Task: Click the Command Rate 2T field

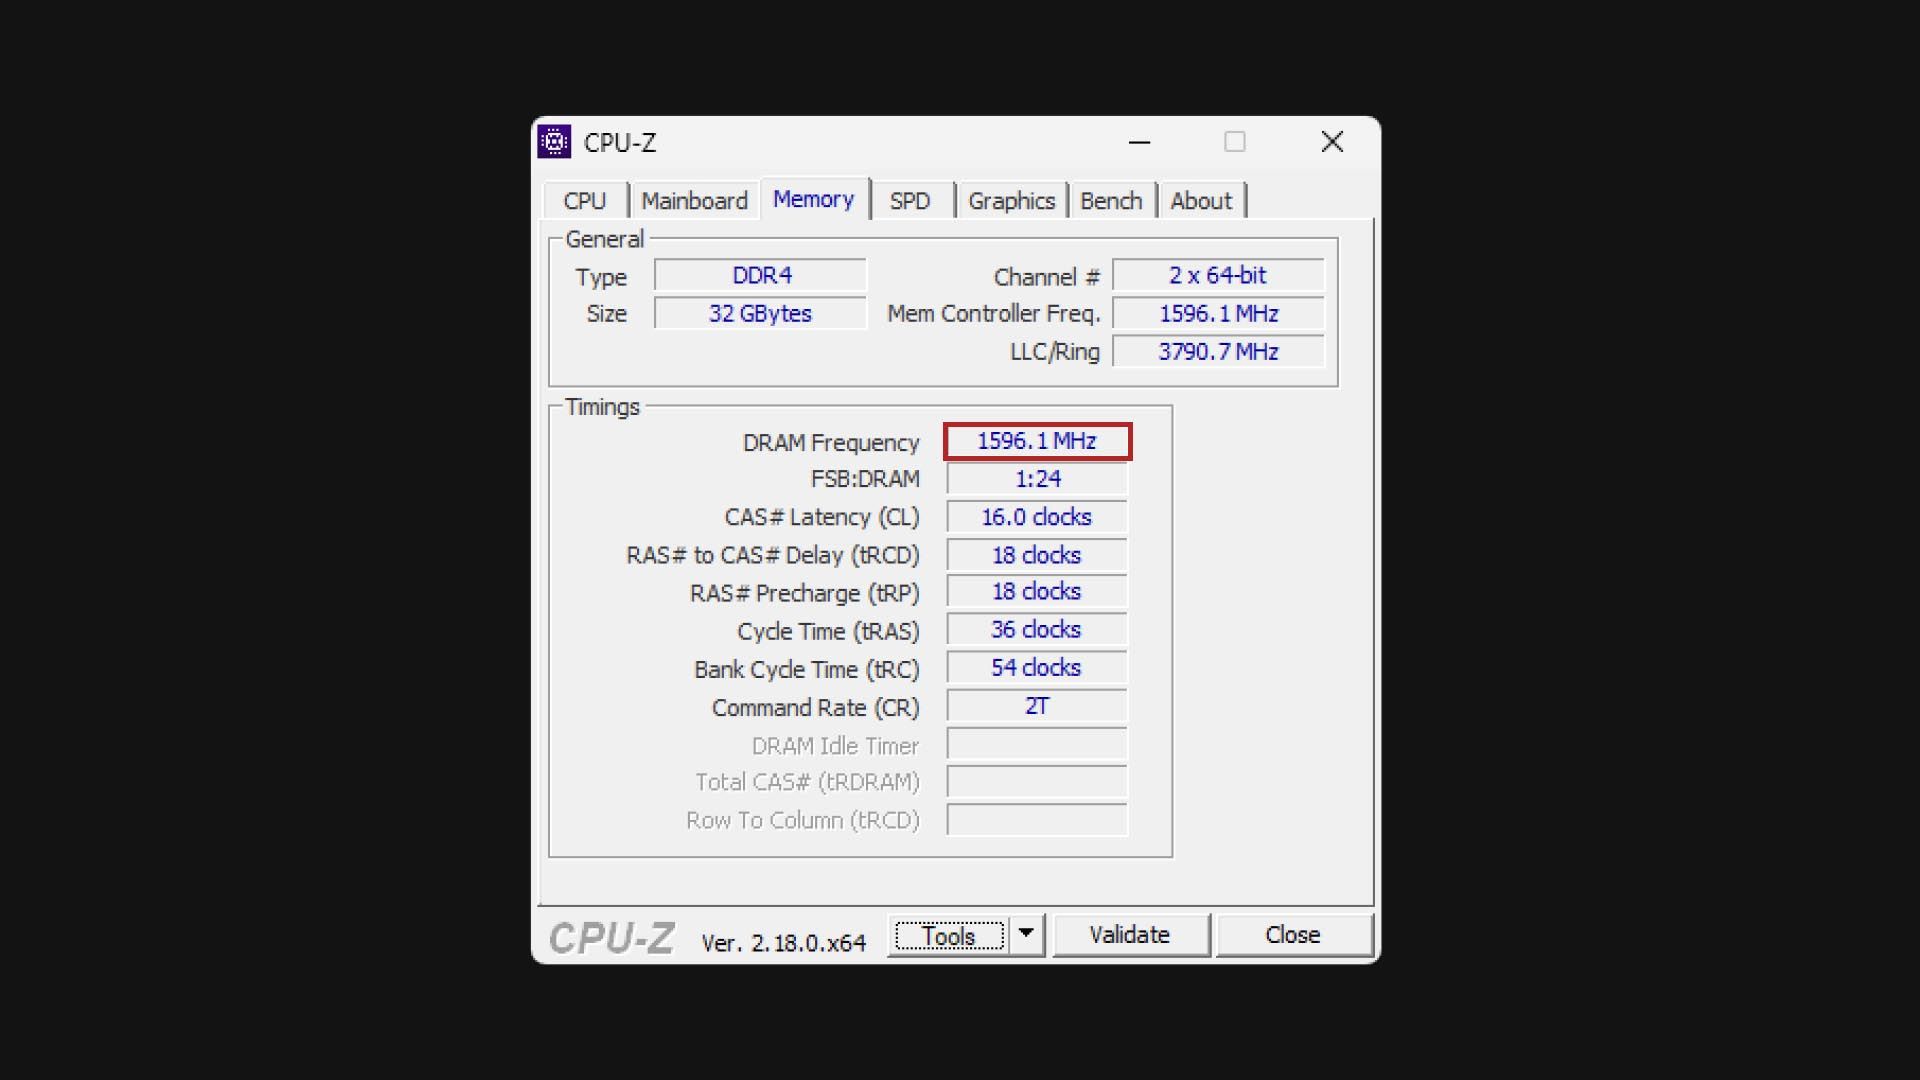Action: coord(1036,706)
